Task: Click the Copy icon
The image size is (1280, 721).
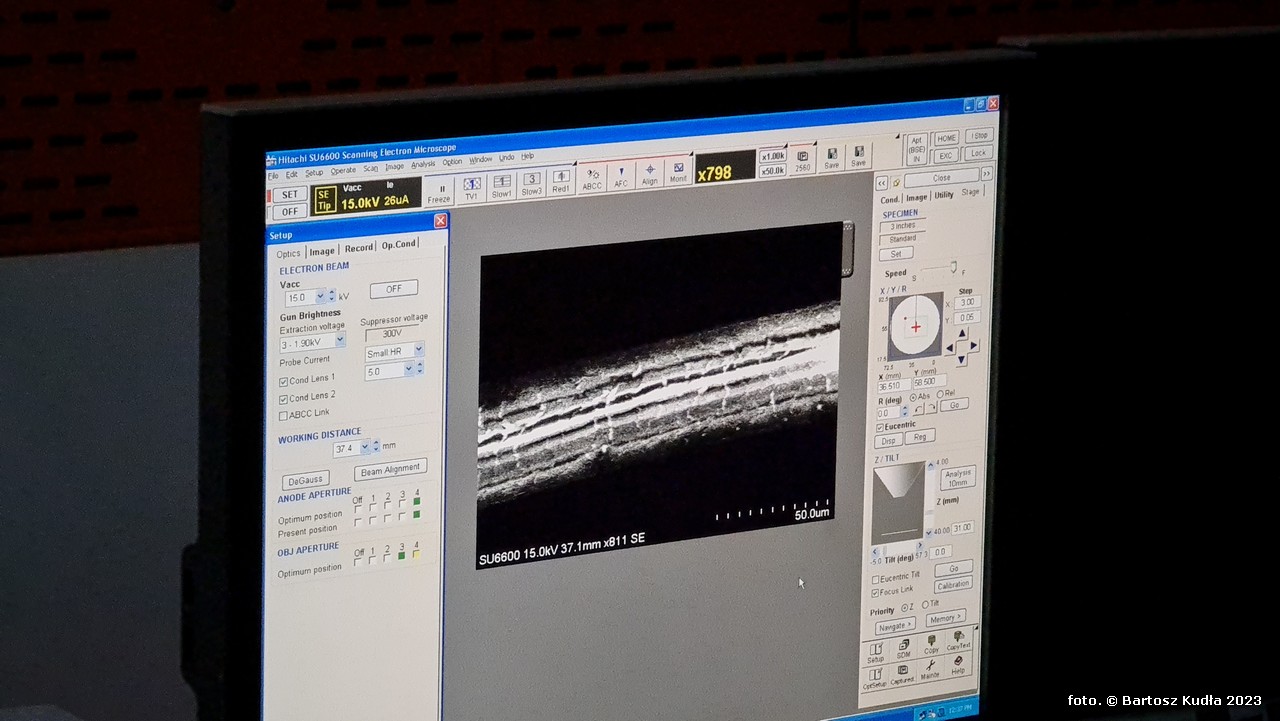Action: click(x=932, y=643)
